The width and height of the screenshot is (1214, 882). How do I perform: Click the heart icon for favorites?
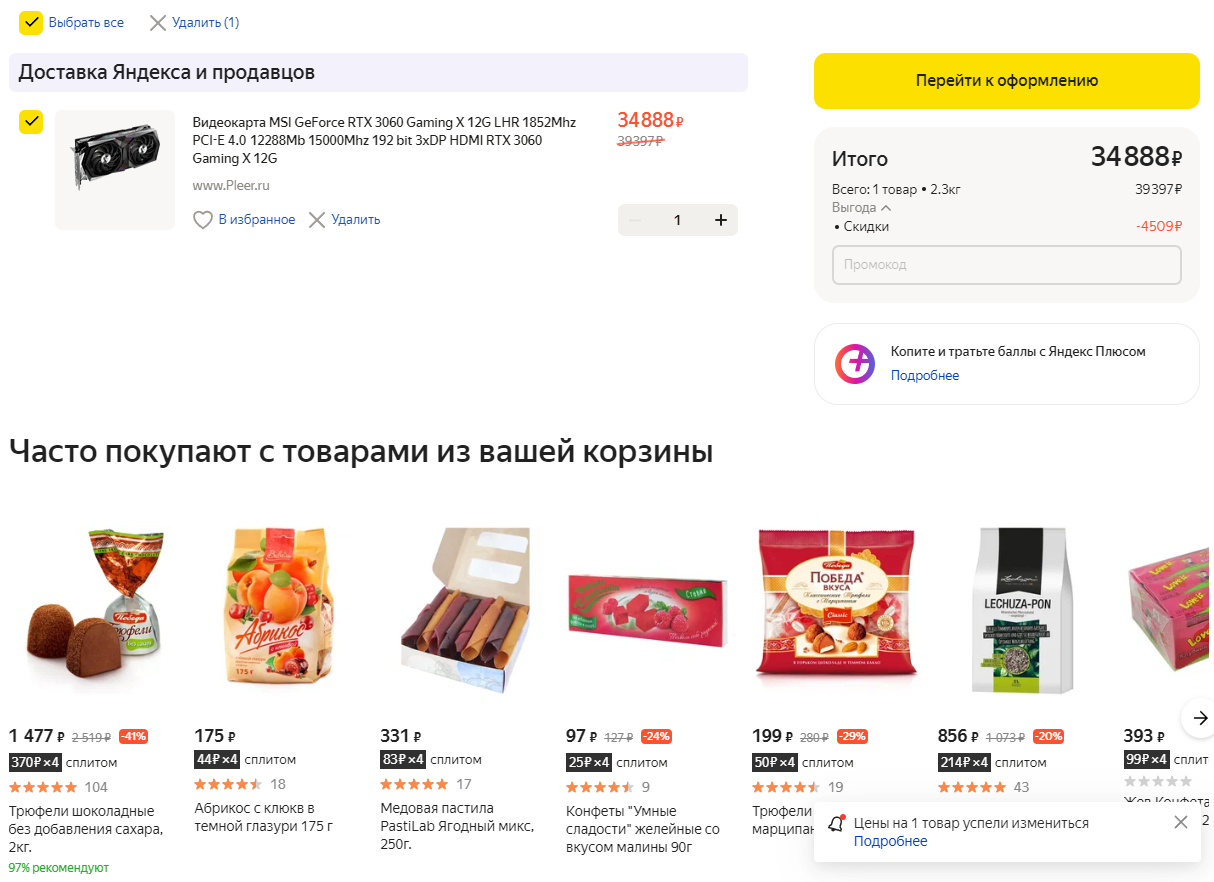tap(203, 220)
